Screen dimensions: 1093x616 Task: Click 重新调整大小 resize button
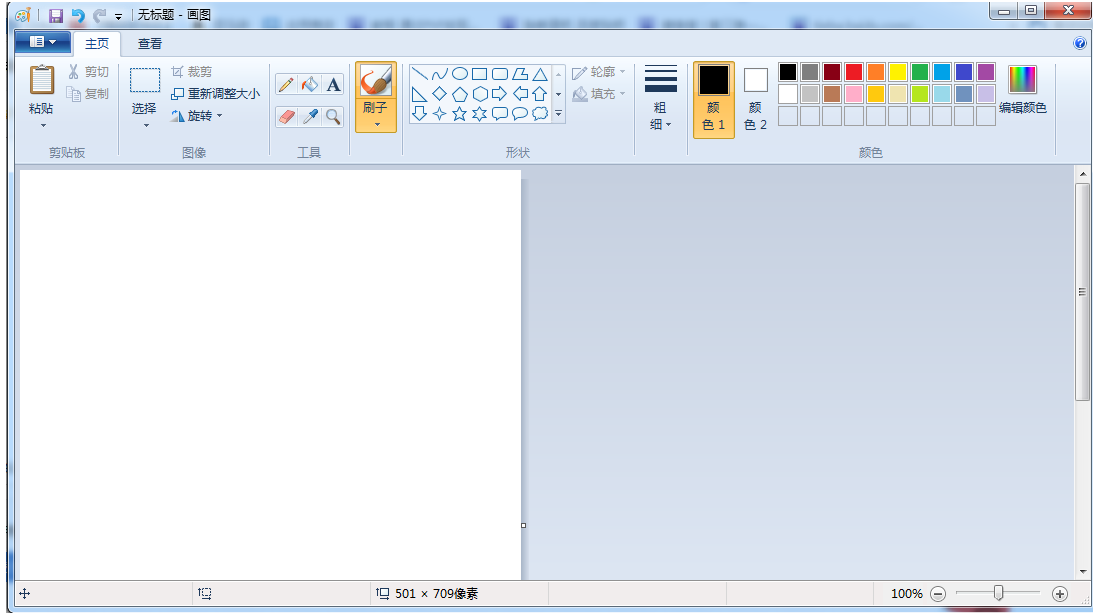pos(215,94)
